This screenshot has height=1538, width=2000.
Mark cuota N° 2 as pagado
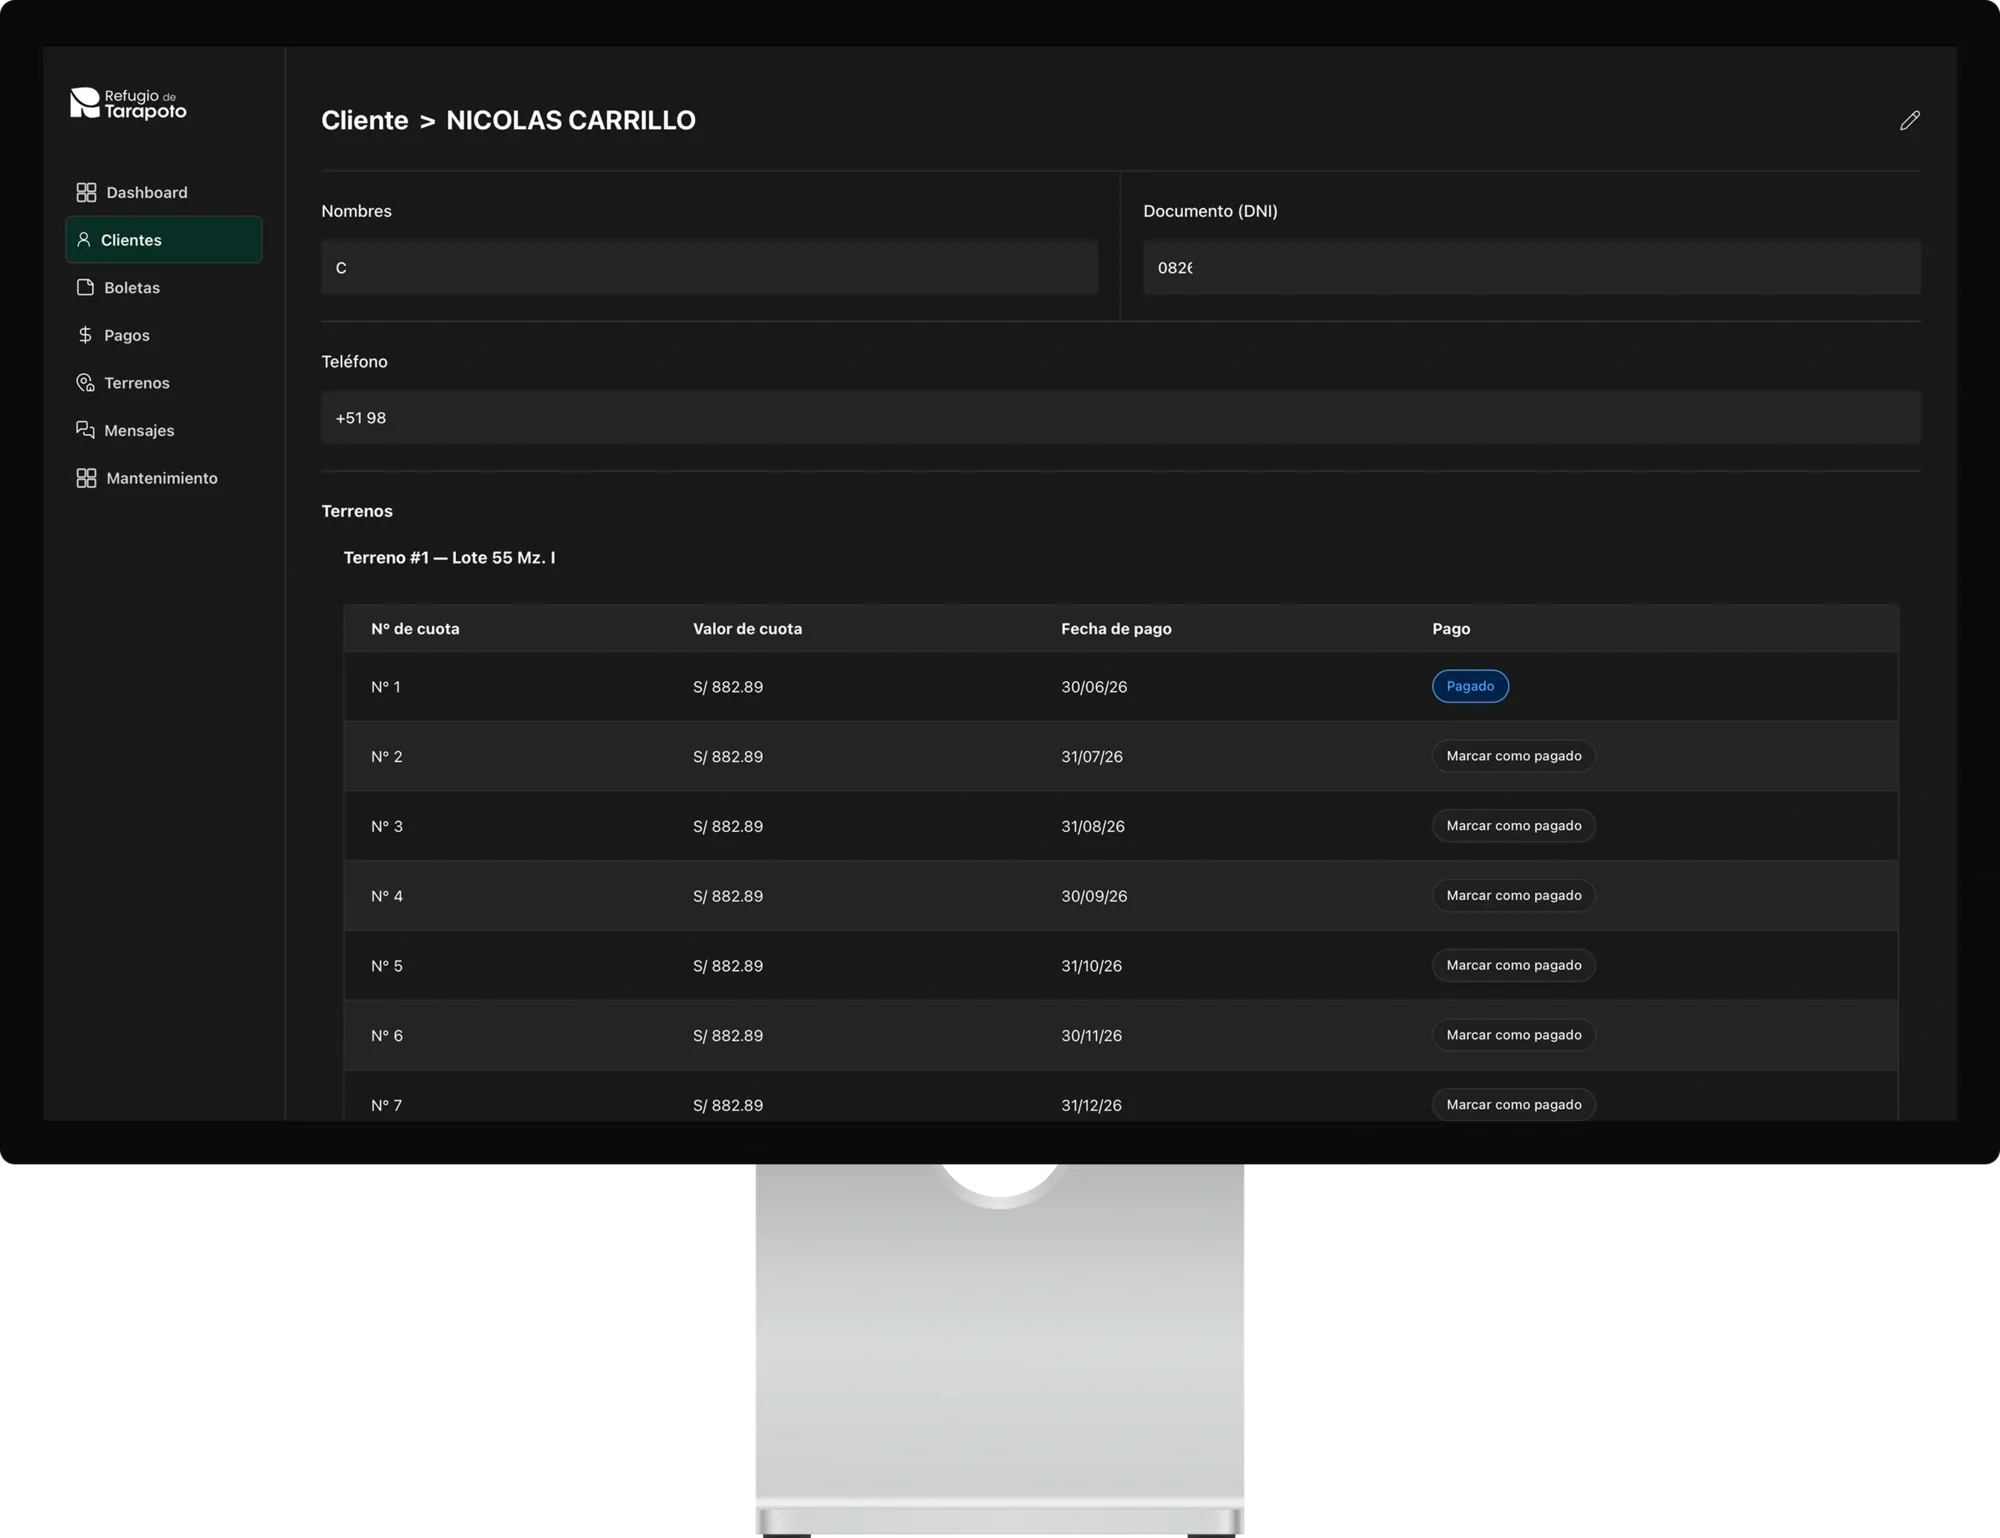click(x=1513, y=756)
